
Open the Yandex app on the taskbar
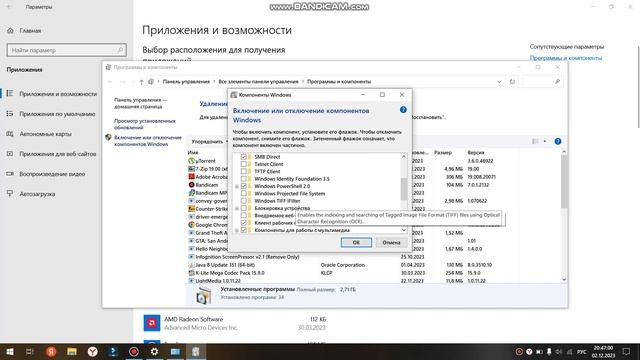coord(51,351)
